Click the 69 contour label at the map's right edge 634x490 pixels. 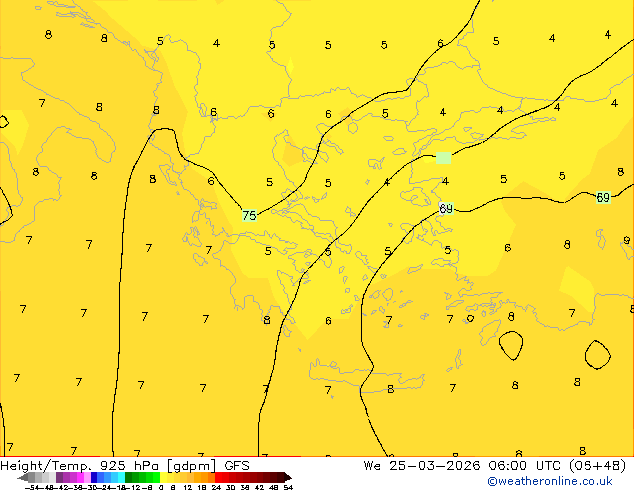pos(603,197)
